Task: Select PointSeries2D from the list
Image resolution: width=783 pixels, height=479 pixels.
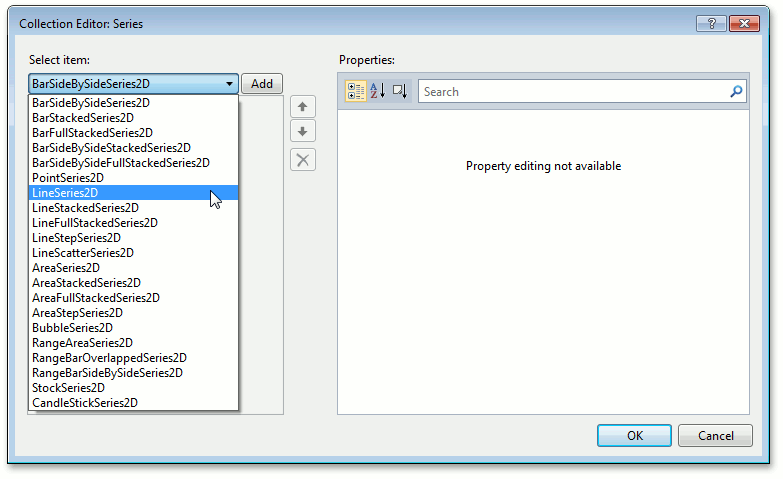Action: 133,178
